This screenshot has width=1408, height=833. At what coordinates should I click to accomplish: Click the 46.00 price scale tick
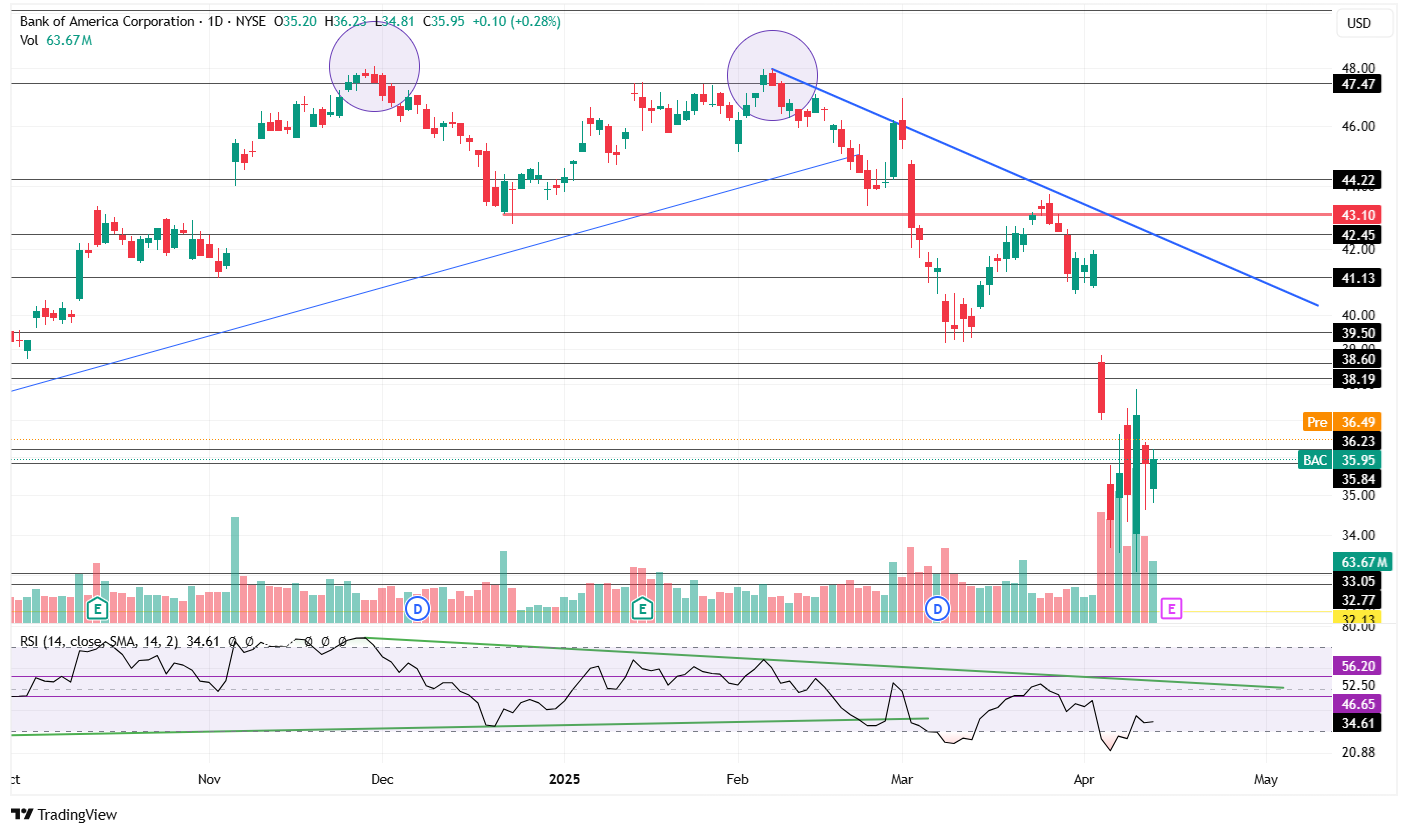[x=1357, y=127]
